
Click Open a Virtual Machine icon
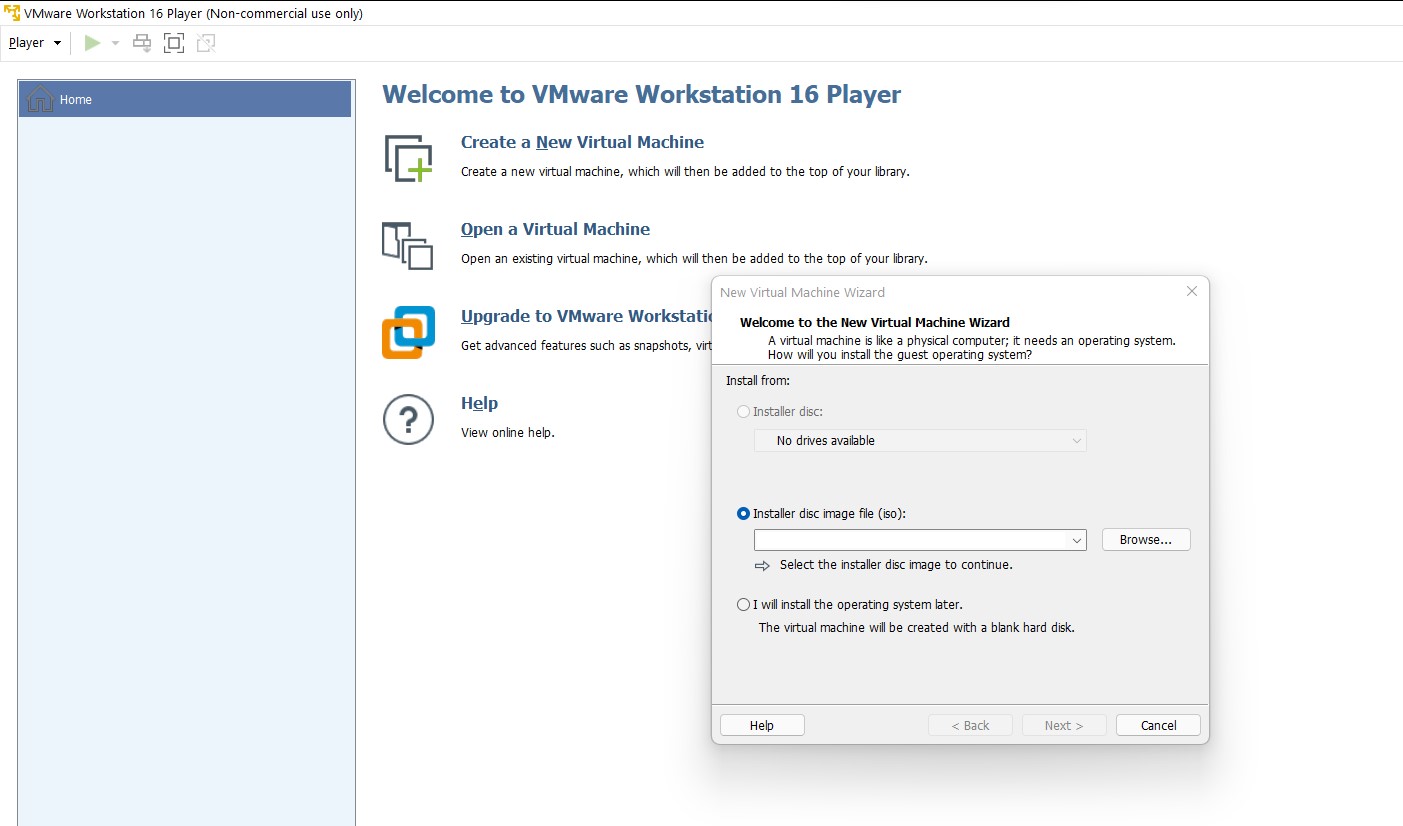(x=408, y=245)
